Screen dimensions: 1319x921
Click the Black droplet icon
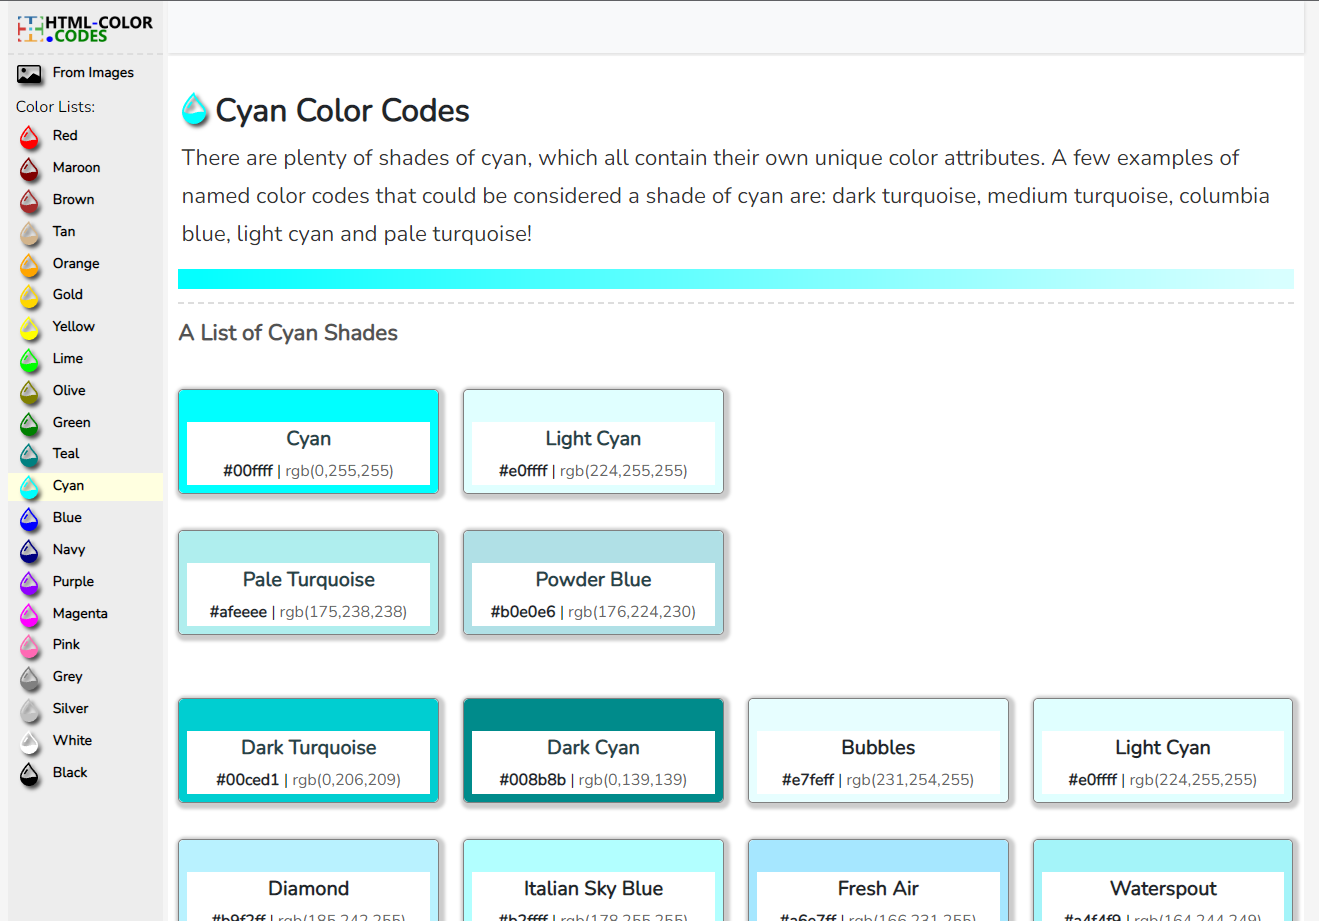(x=30, y=774)
